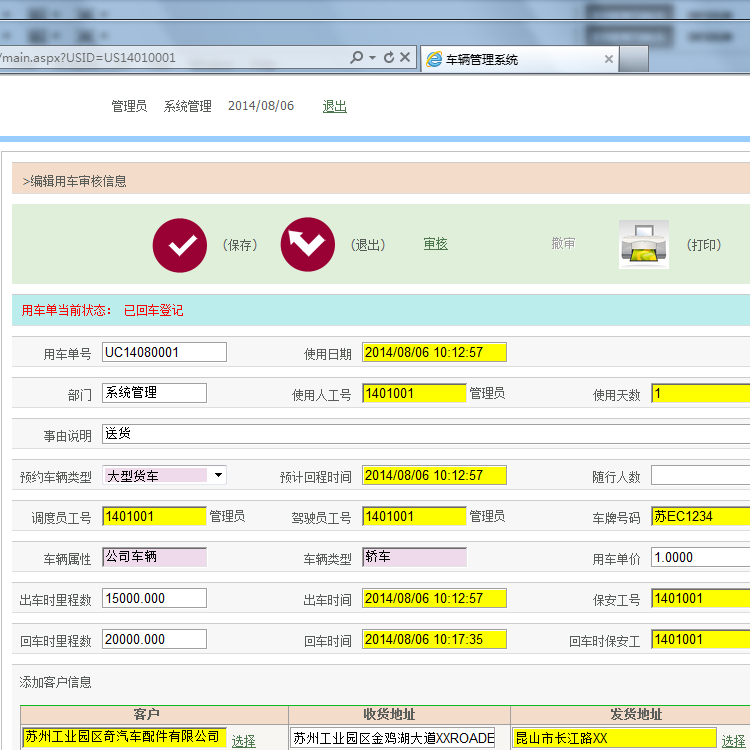Select the 车辆管理系统 tab

tap(520, 59)
